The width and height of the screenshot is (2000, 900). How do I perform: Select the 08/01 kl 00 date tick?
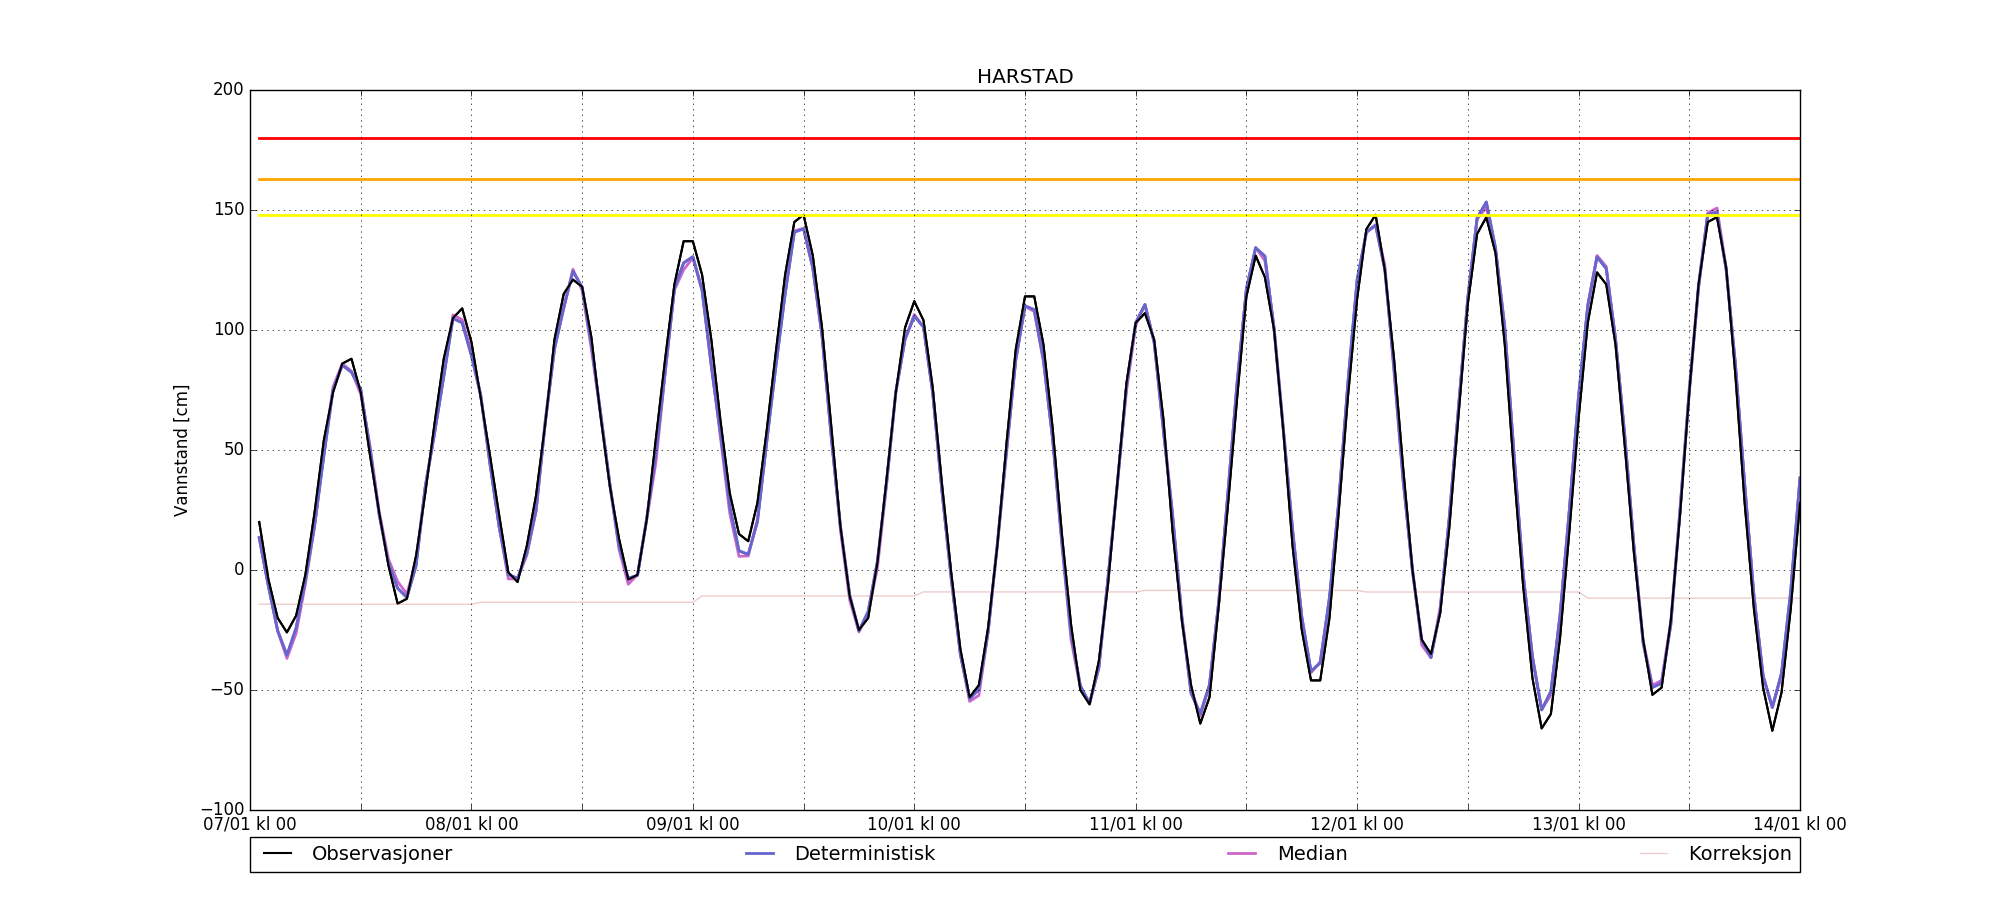coord(472,825)
